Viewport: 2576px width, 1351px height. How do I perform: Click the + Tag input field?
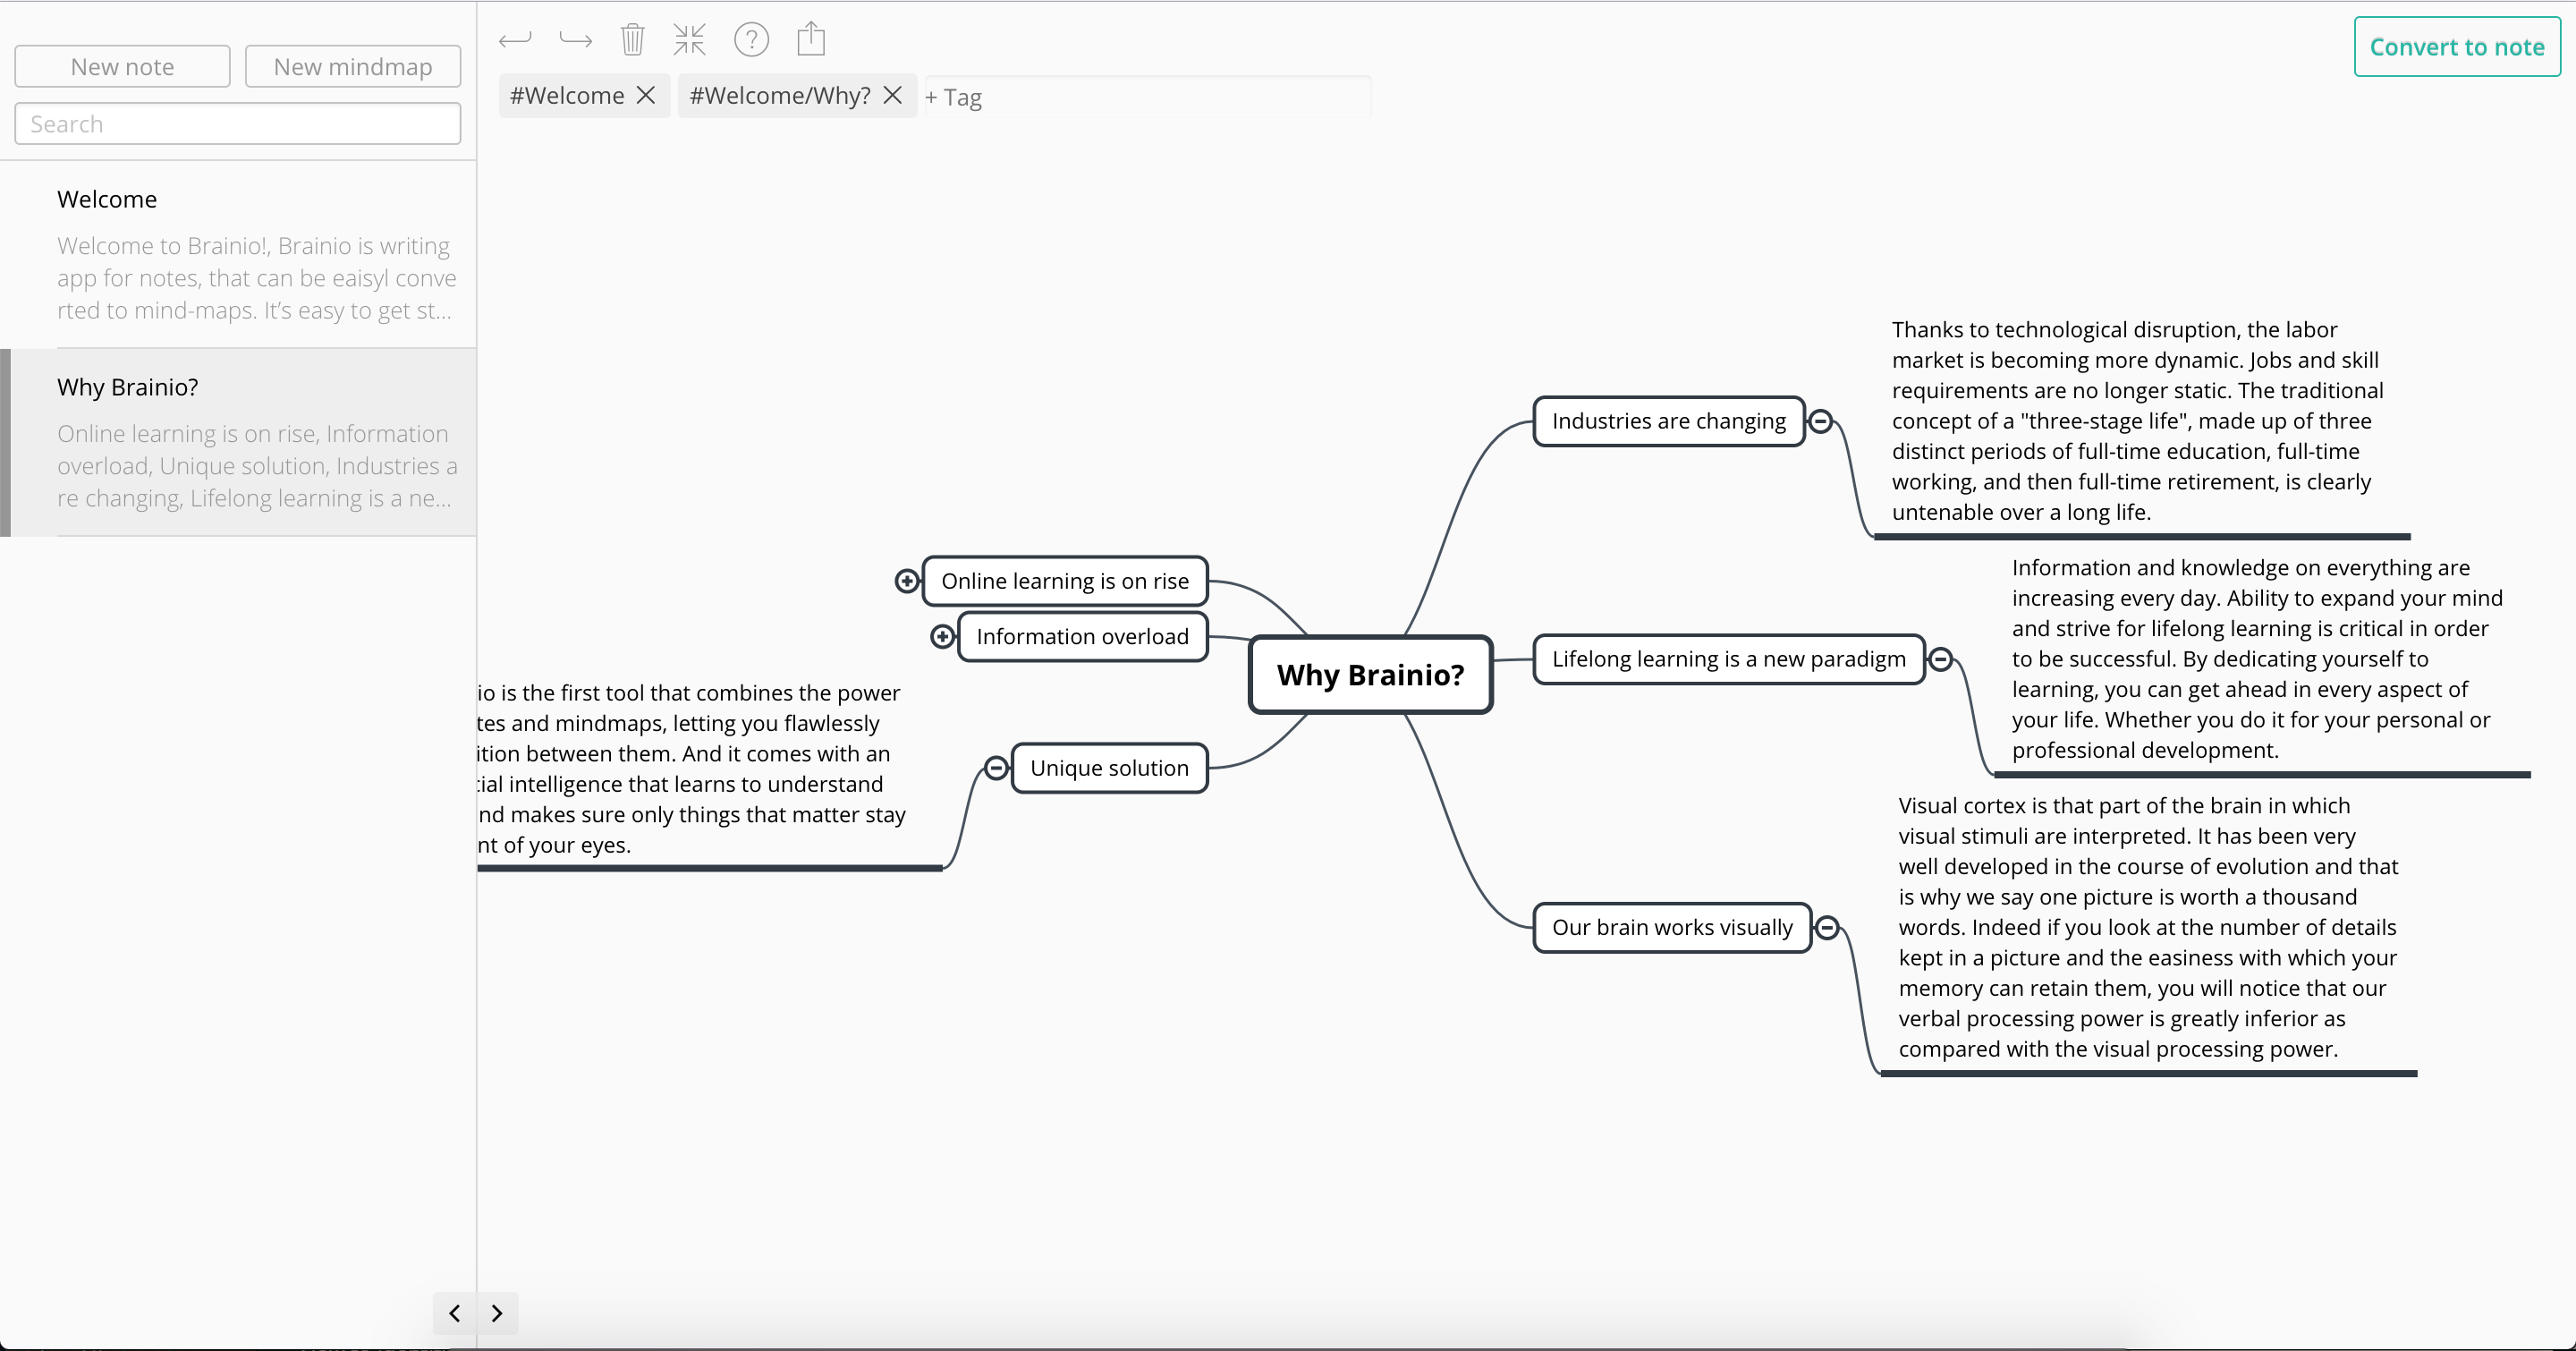[1147, 97]
